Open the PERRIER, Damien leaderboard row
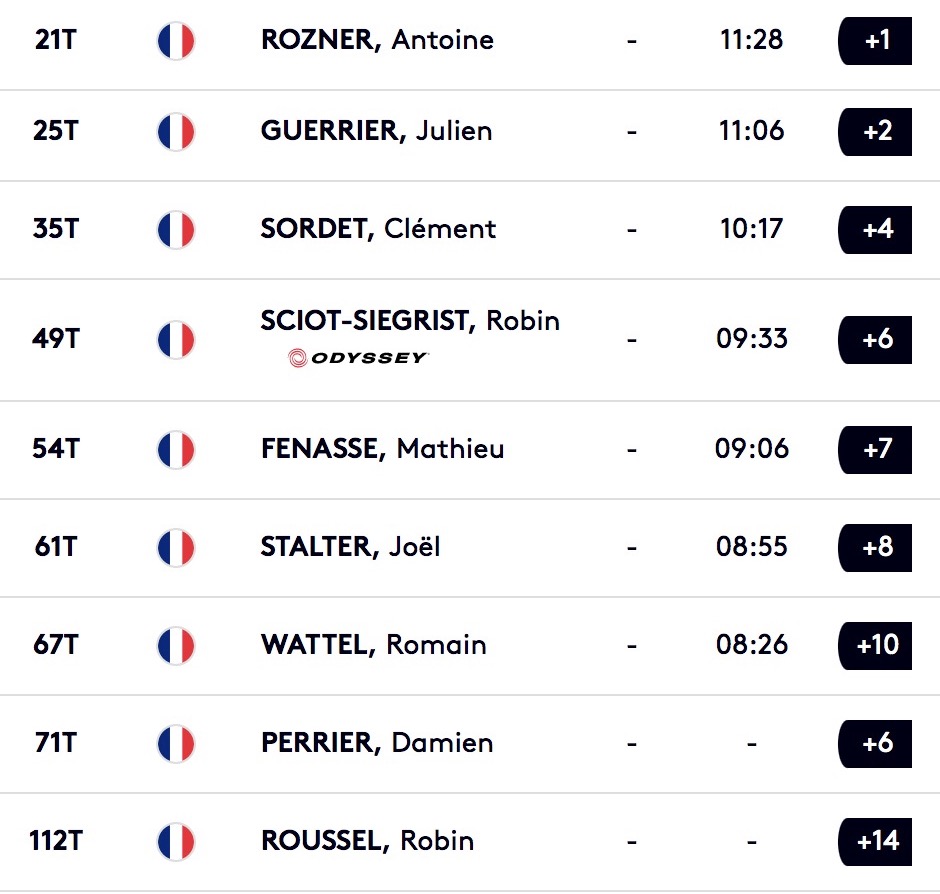Image resolution: width=940 pixels, height=894 pixels. click(470, 744)
